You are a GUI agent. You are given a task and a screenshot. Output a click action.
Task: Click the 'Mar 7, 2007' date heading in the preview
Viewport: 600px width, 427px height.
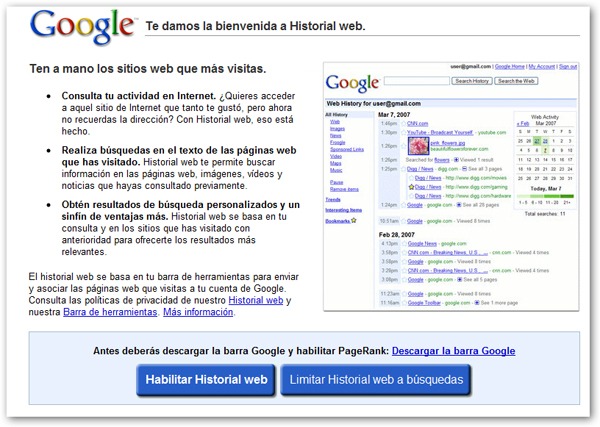(394, 115)
